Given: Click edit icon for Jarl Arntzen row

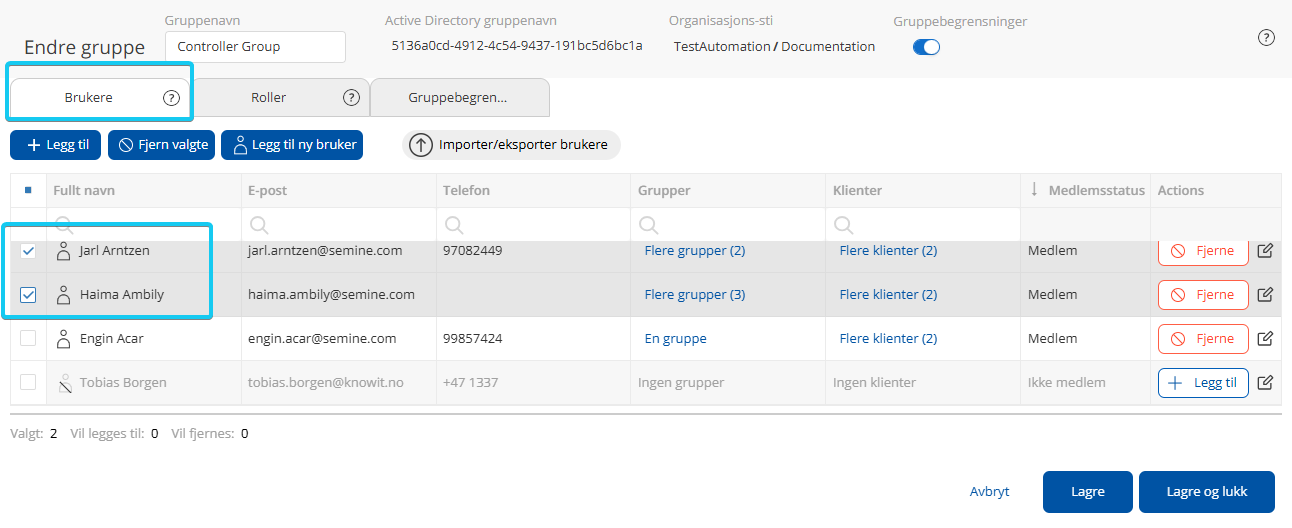Looking at the screenshot, I should click(x=1265, y=251).
